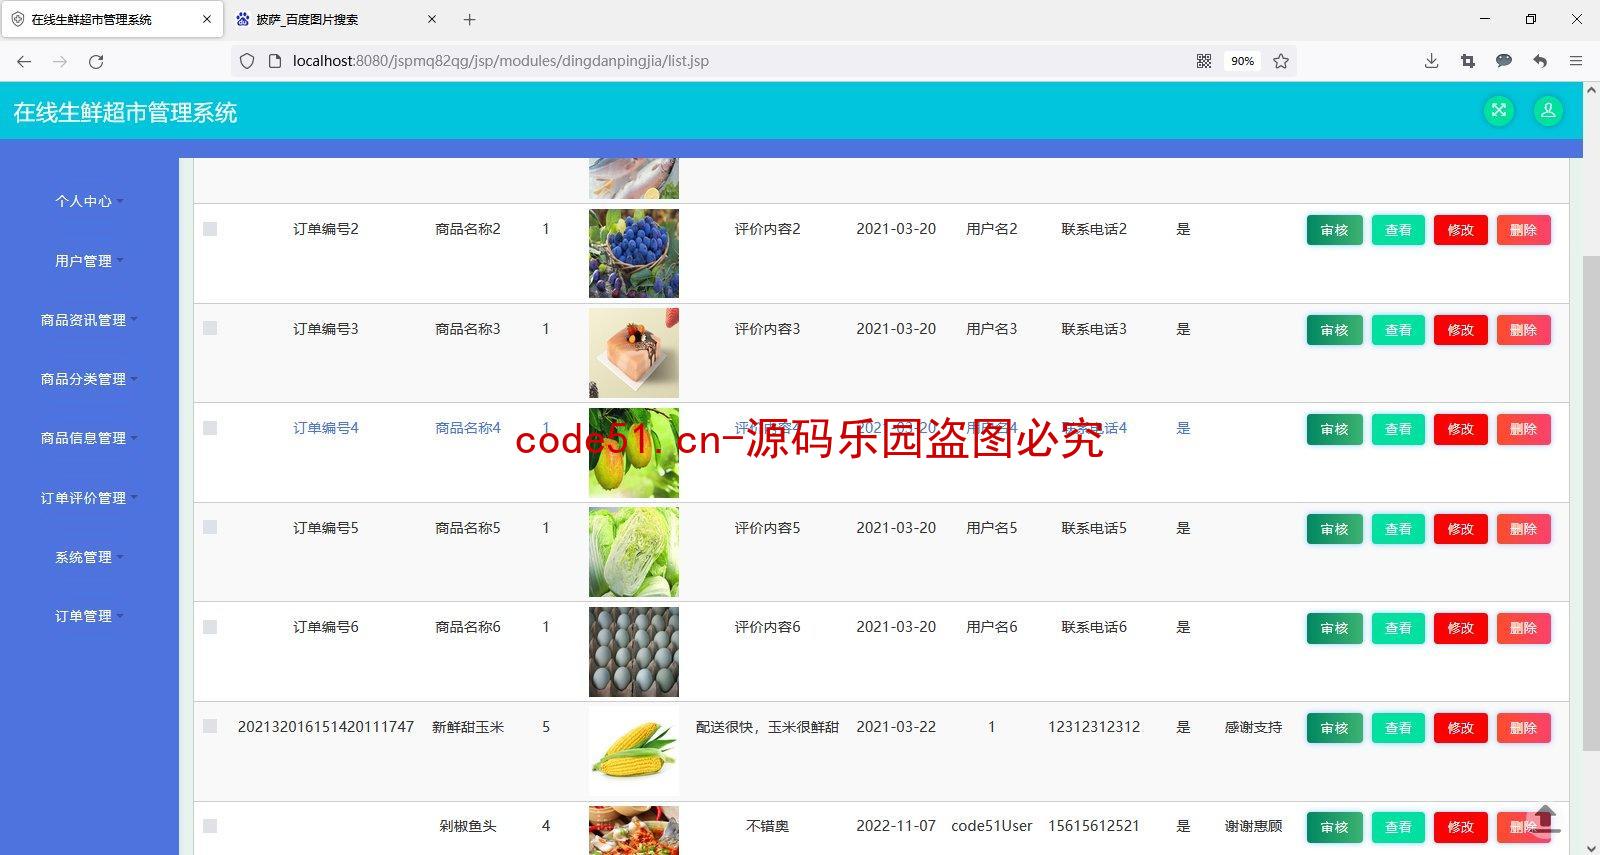
Task: Click 修改 button for 剁椒鱼头 row
Action: coord(1461,827)
